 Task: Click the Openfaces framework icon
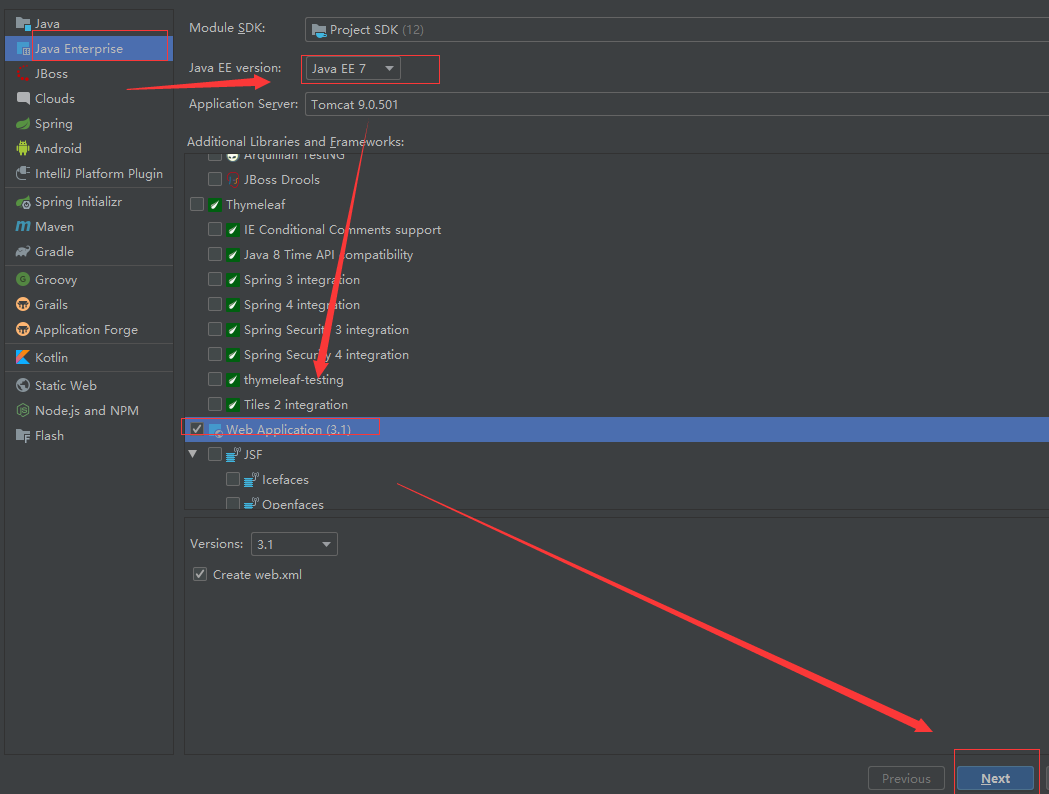(x=251, y=503)
